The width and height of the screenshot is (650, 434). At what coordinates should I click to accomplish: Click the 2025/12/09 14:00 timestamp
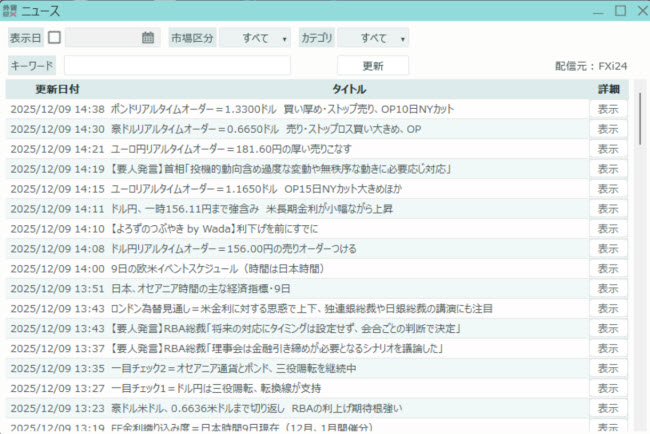point(58,269)
